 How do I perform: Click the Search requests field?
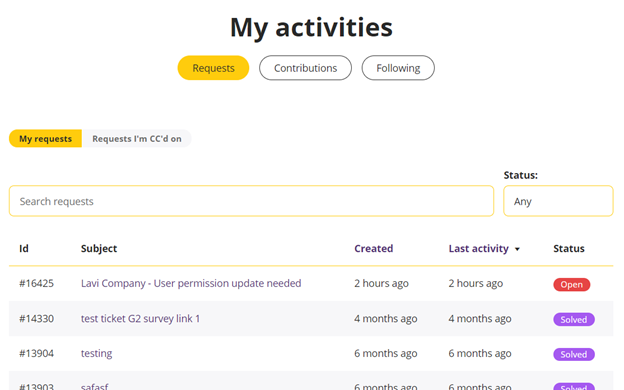coord(252,201)
